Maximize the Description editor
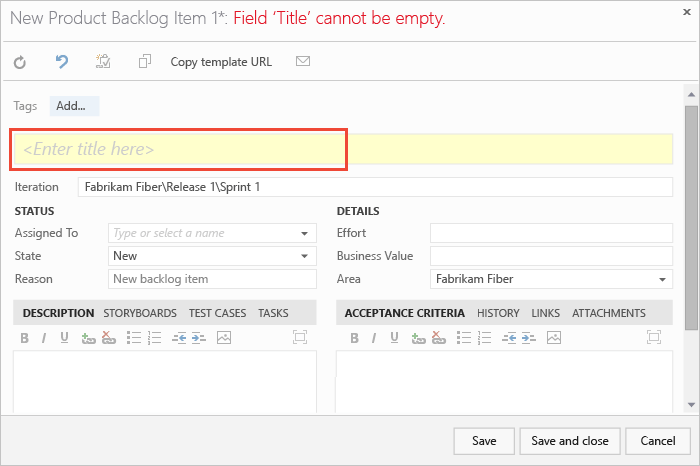Viewport: 700px width, 466px height. pyautogui.click(x=300, y=337)
